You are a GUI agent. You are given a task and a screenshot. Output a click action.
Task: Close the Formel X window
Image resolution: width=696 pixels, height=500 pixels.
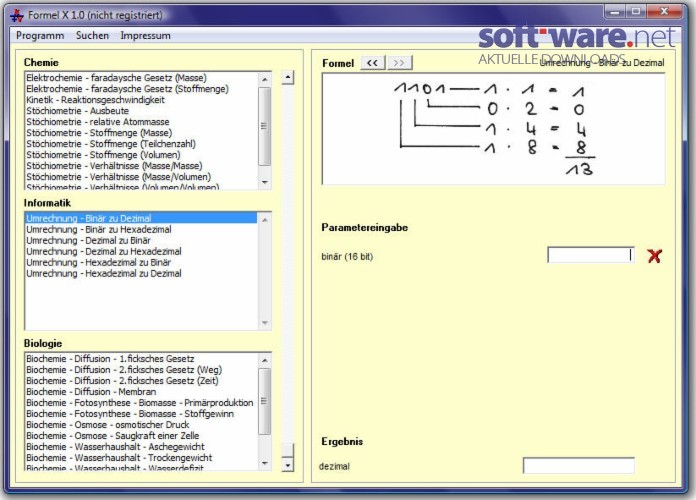(x=664, y=12)
